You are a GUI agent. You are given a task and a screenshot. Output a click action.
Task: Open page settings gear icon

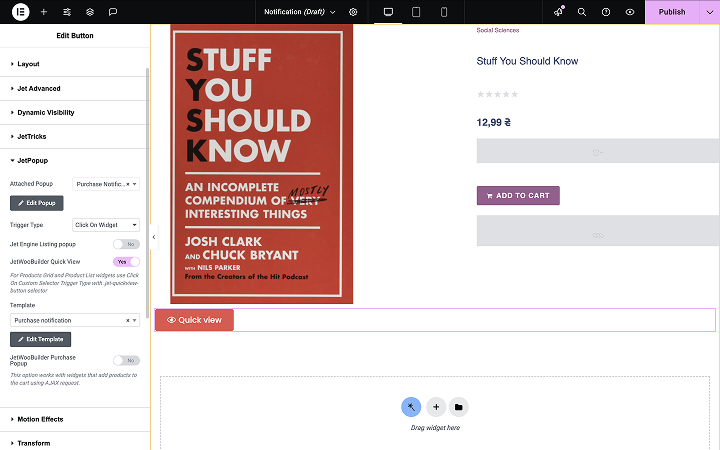coord(353,12)
